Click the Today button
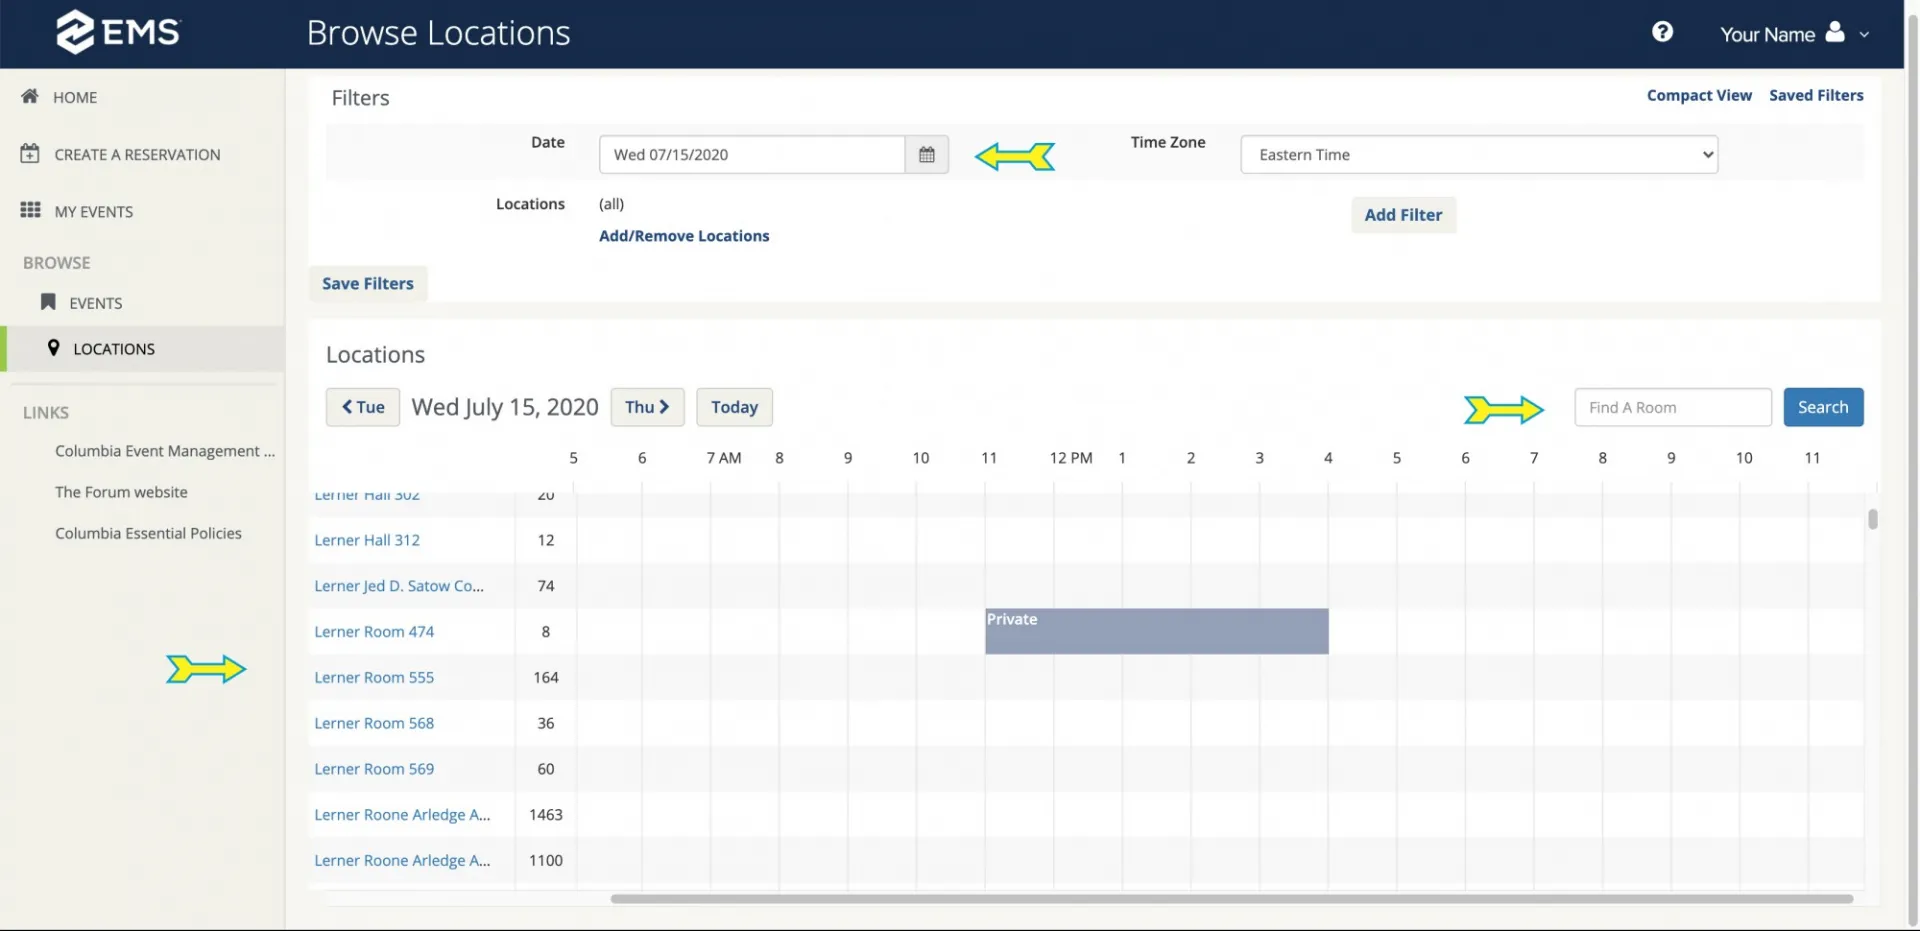The height and width of the screenshot is (931, 1920). [734, 407]
